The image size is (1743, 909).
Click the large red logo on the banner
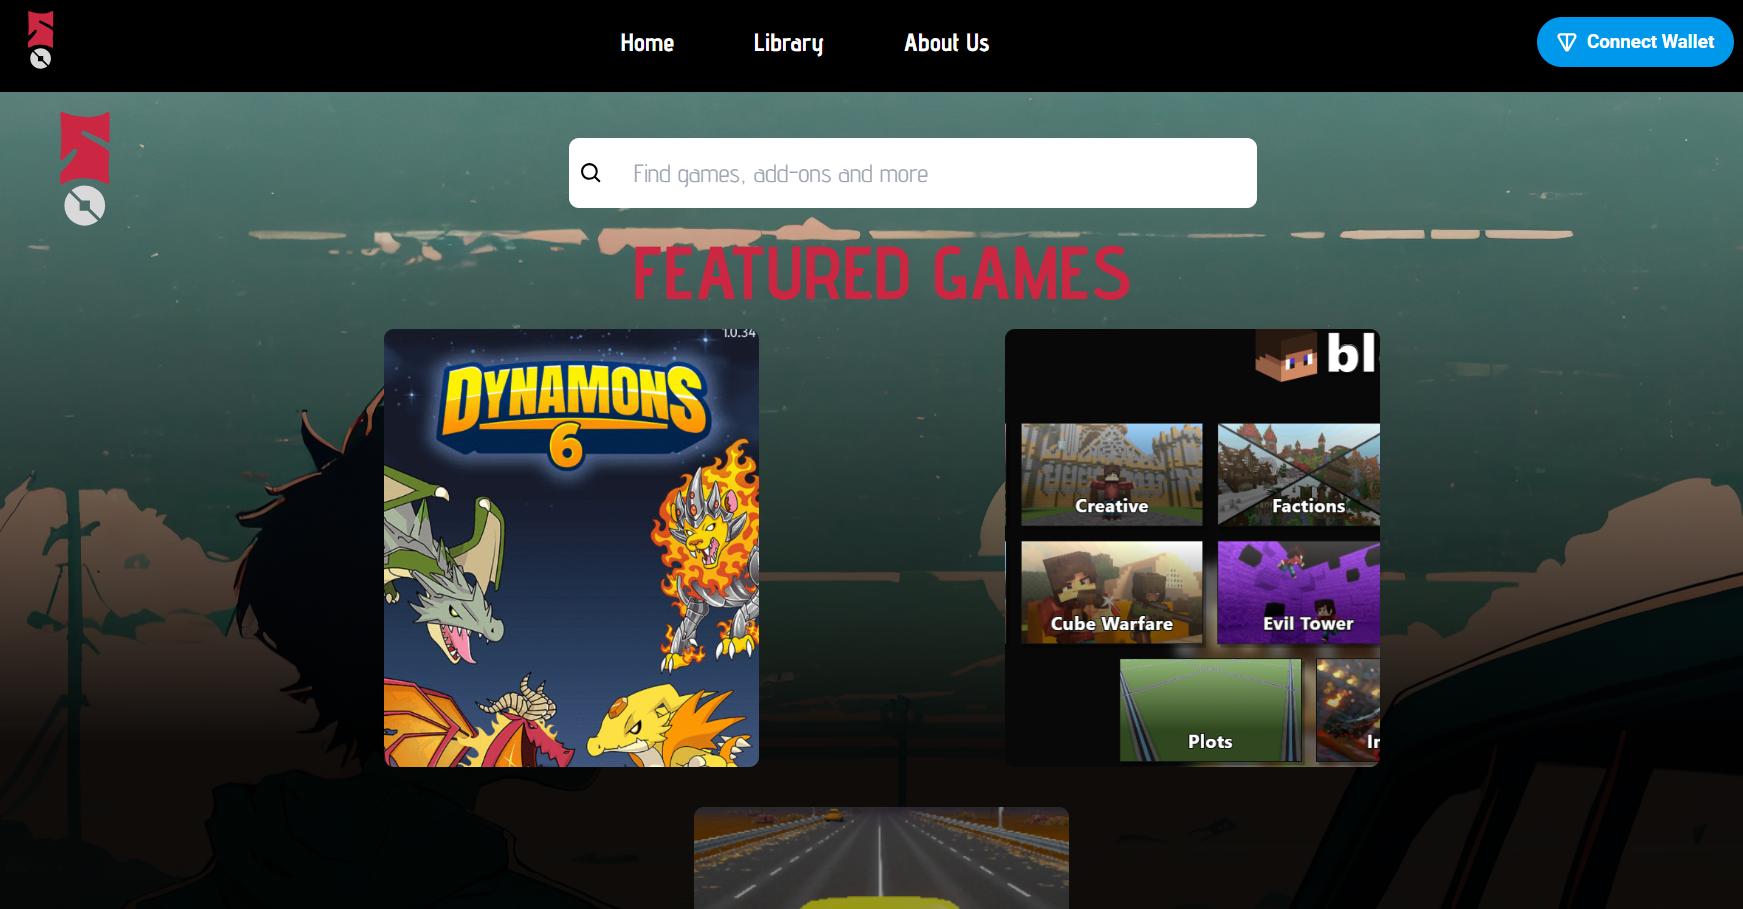click(85, 147)
